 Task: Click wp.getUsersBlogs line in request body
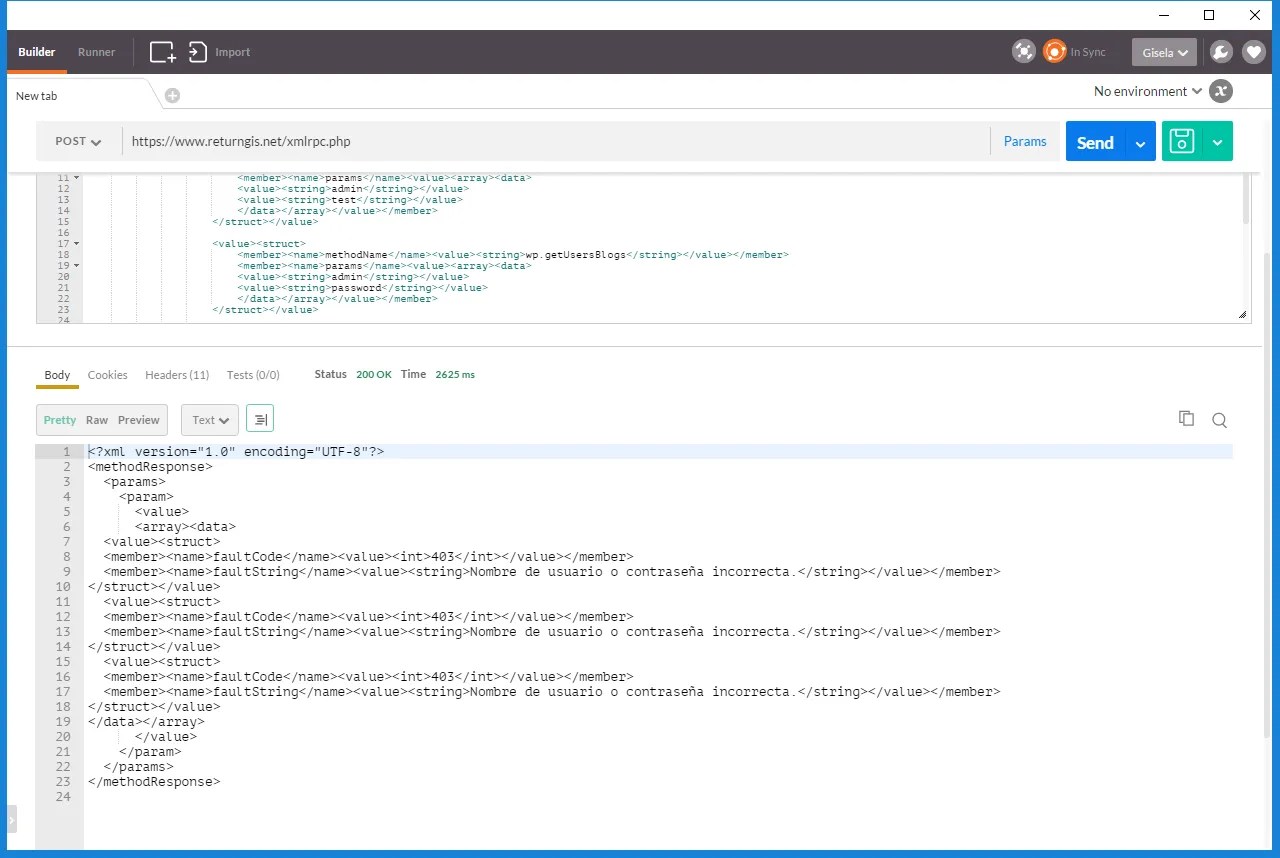point(513,255)
